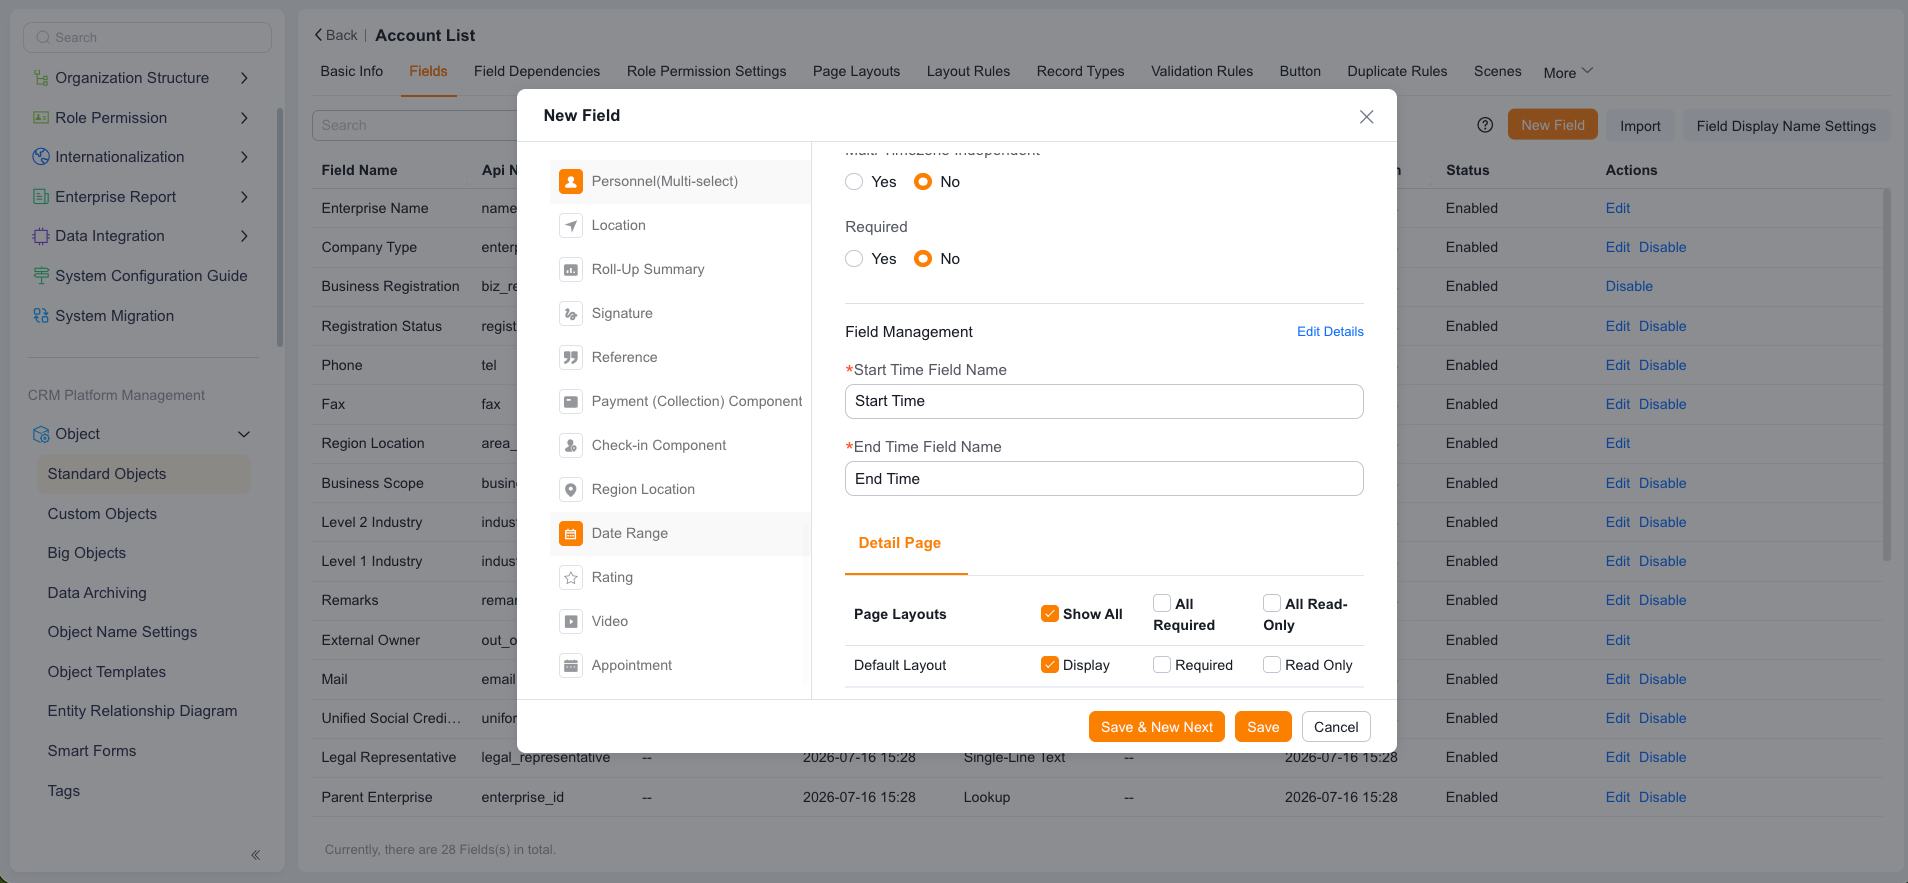Select the Detail Page tab

(900, 543)
